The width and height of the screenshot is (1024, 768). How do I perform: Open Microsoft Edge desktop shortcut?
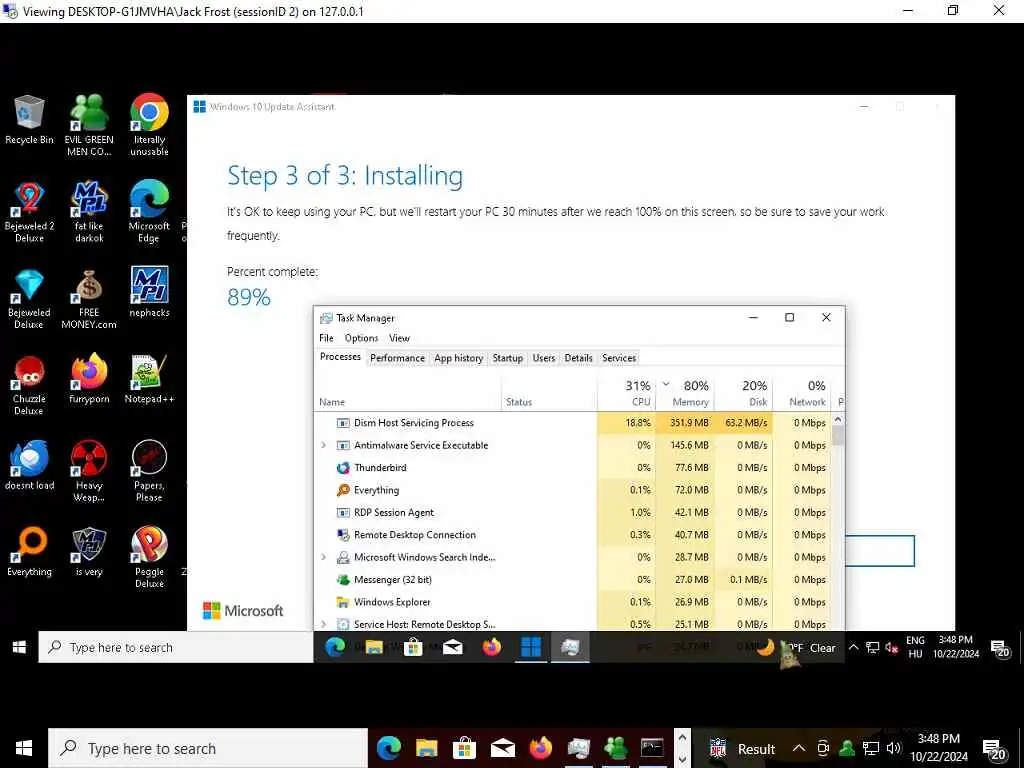149,211
